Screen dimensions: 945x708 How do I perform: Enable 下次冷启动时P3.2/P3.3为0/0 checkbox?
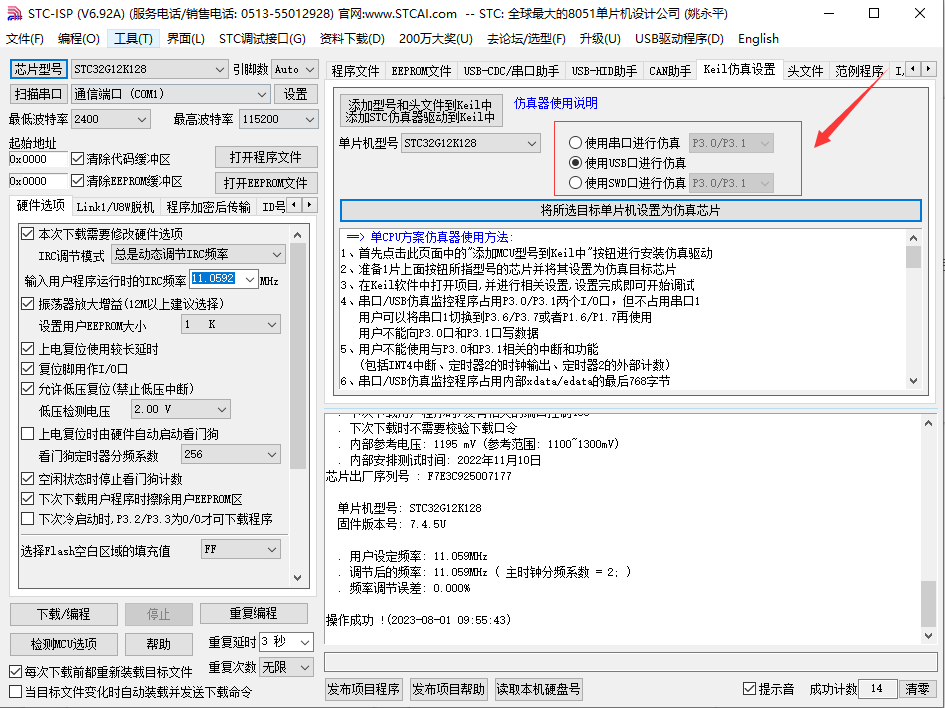pos(27,519)
